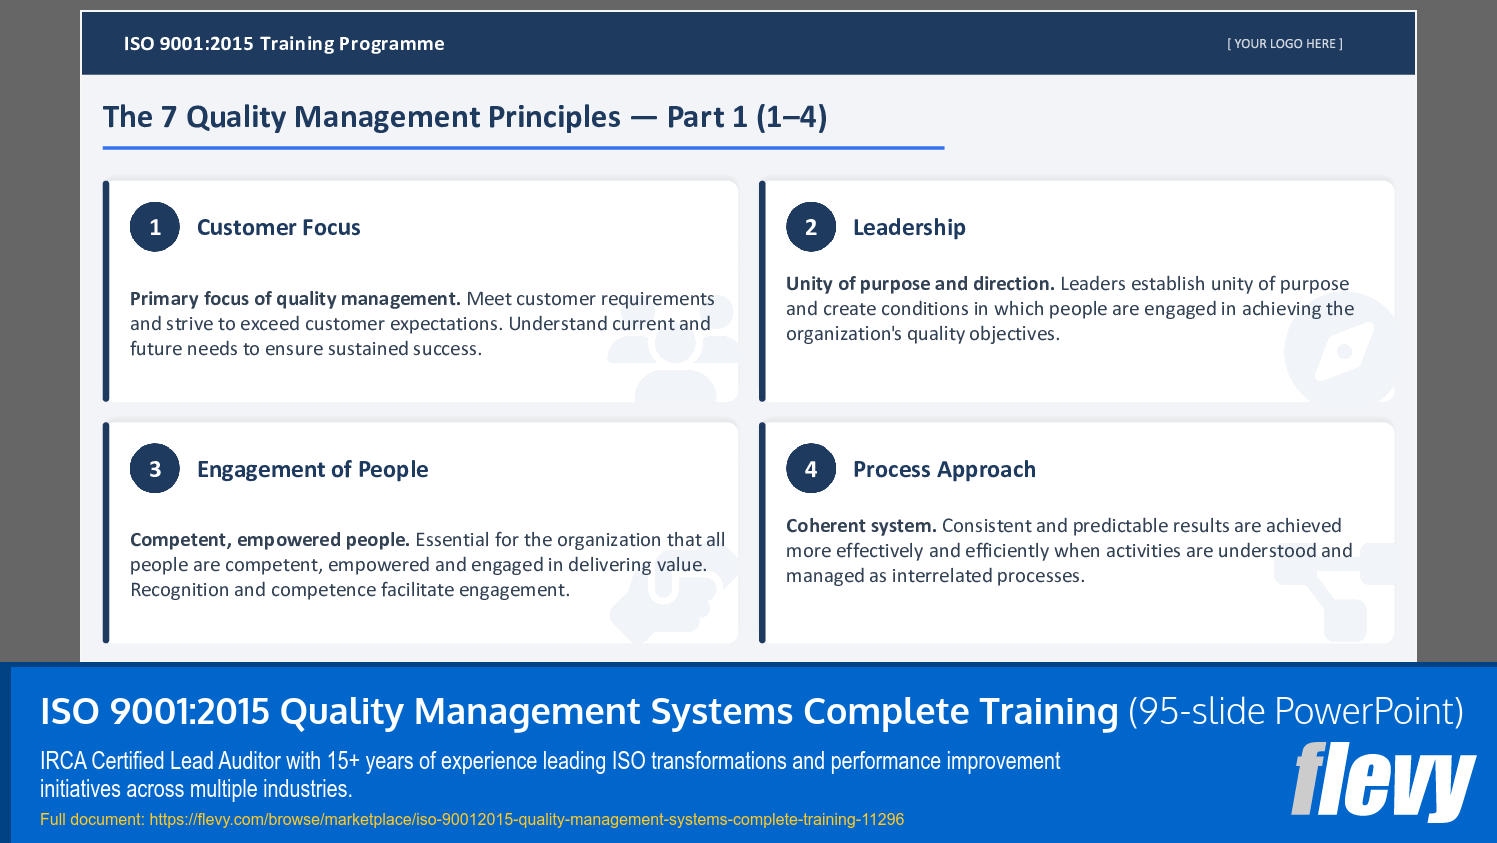Select the slide title about 7 Quality Management Principles

click(x=466, y=117)
